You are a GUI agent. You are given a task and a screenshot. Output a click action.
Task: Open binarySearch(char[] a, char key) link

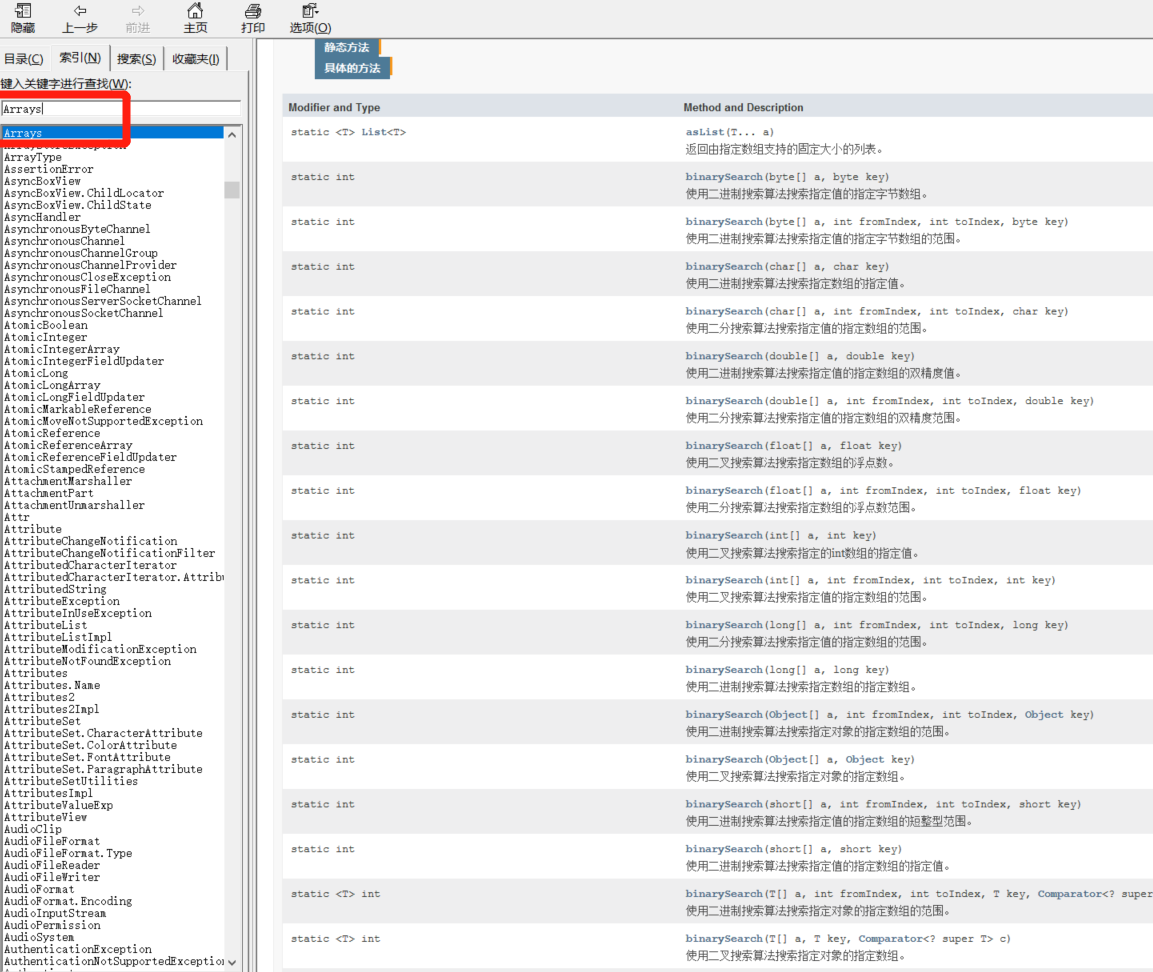coord(724,266)
